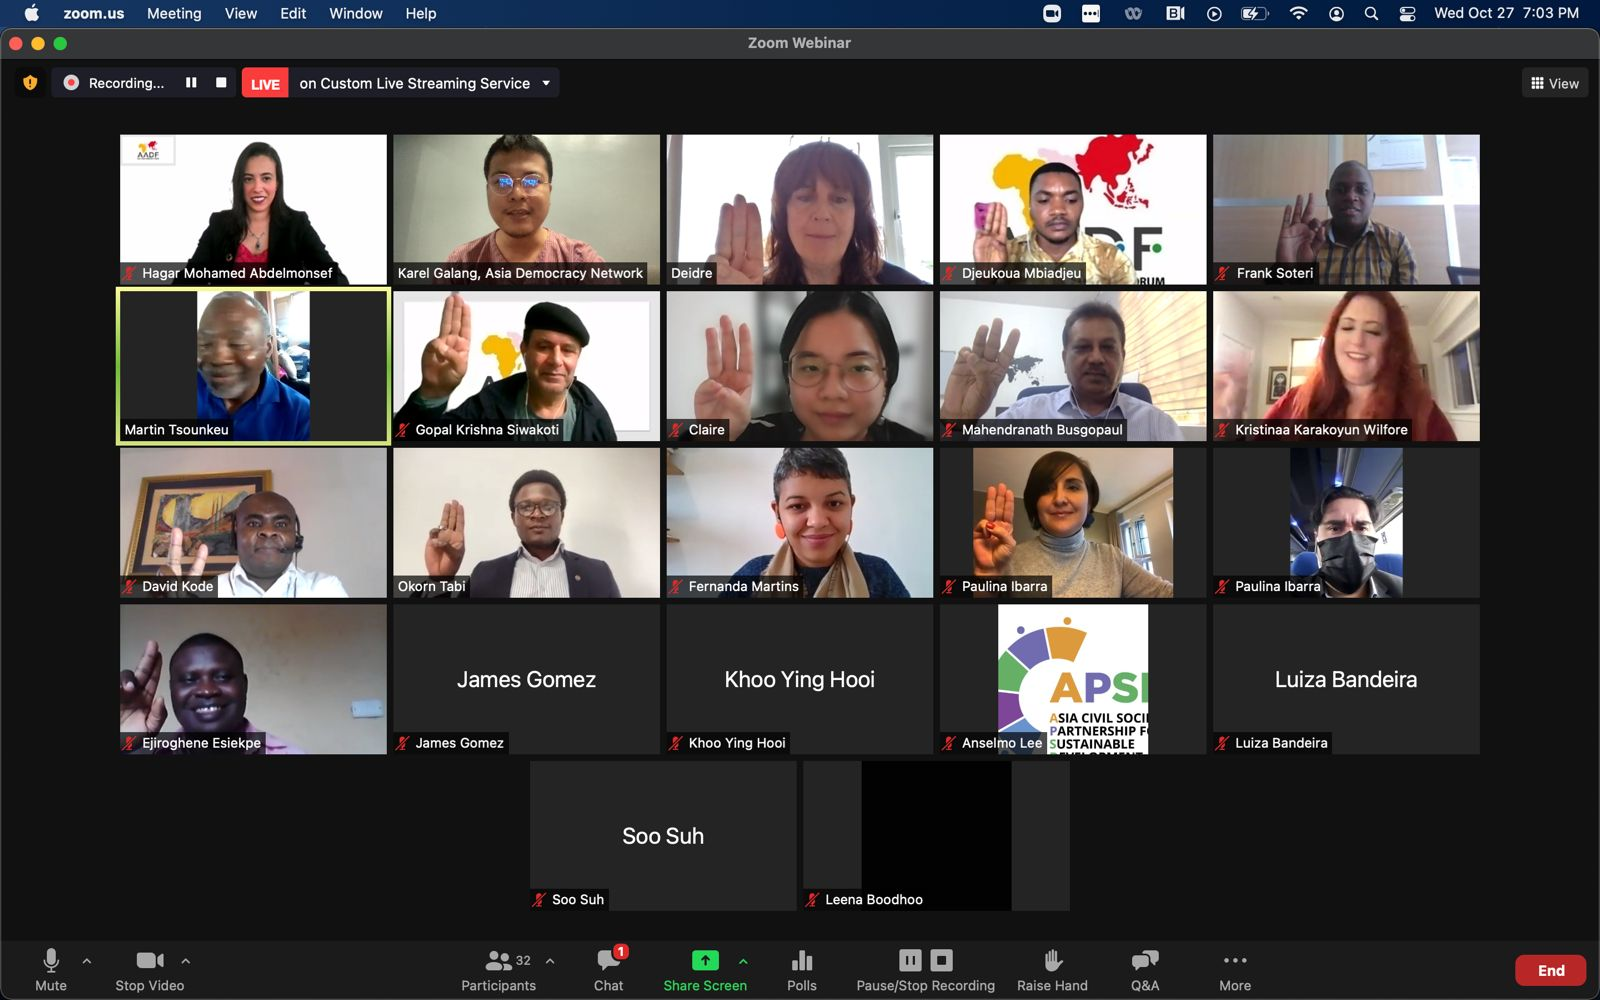Pause the recording in top bar
Screen dimensions: 1600x1000
(191, 83)
